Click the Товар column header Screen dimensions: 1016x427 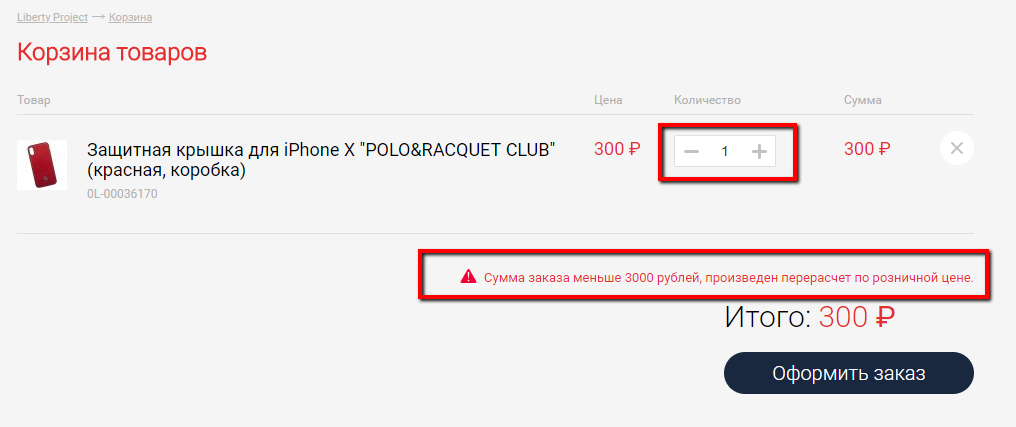[x=34, y=100]
